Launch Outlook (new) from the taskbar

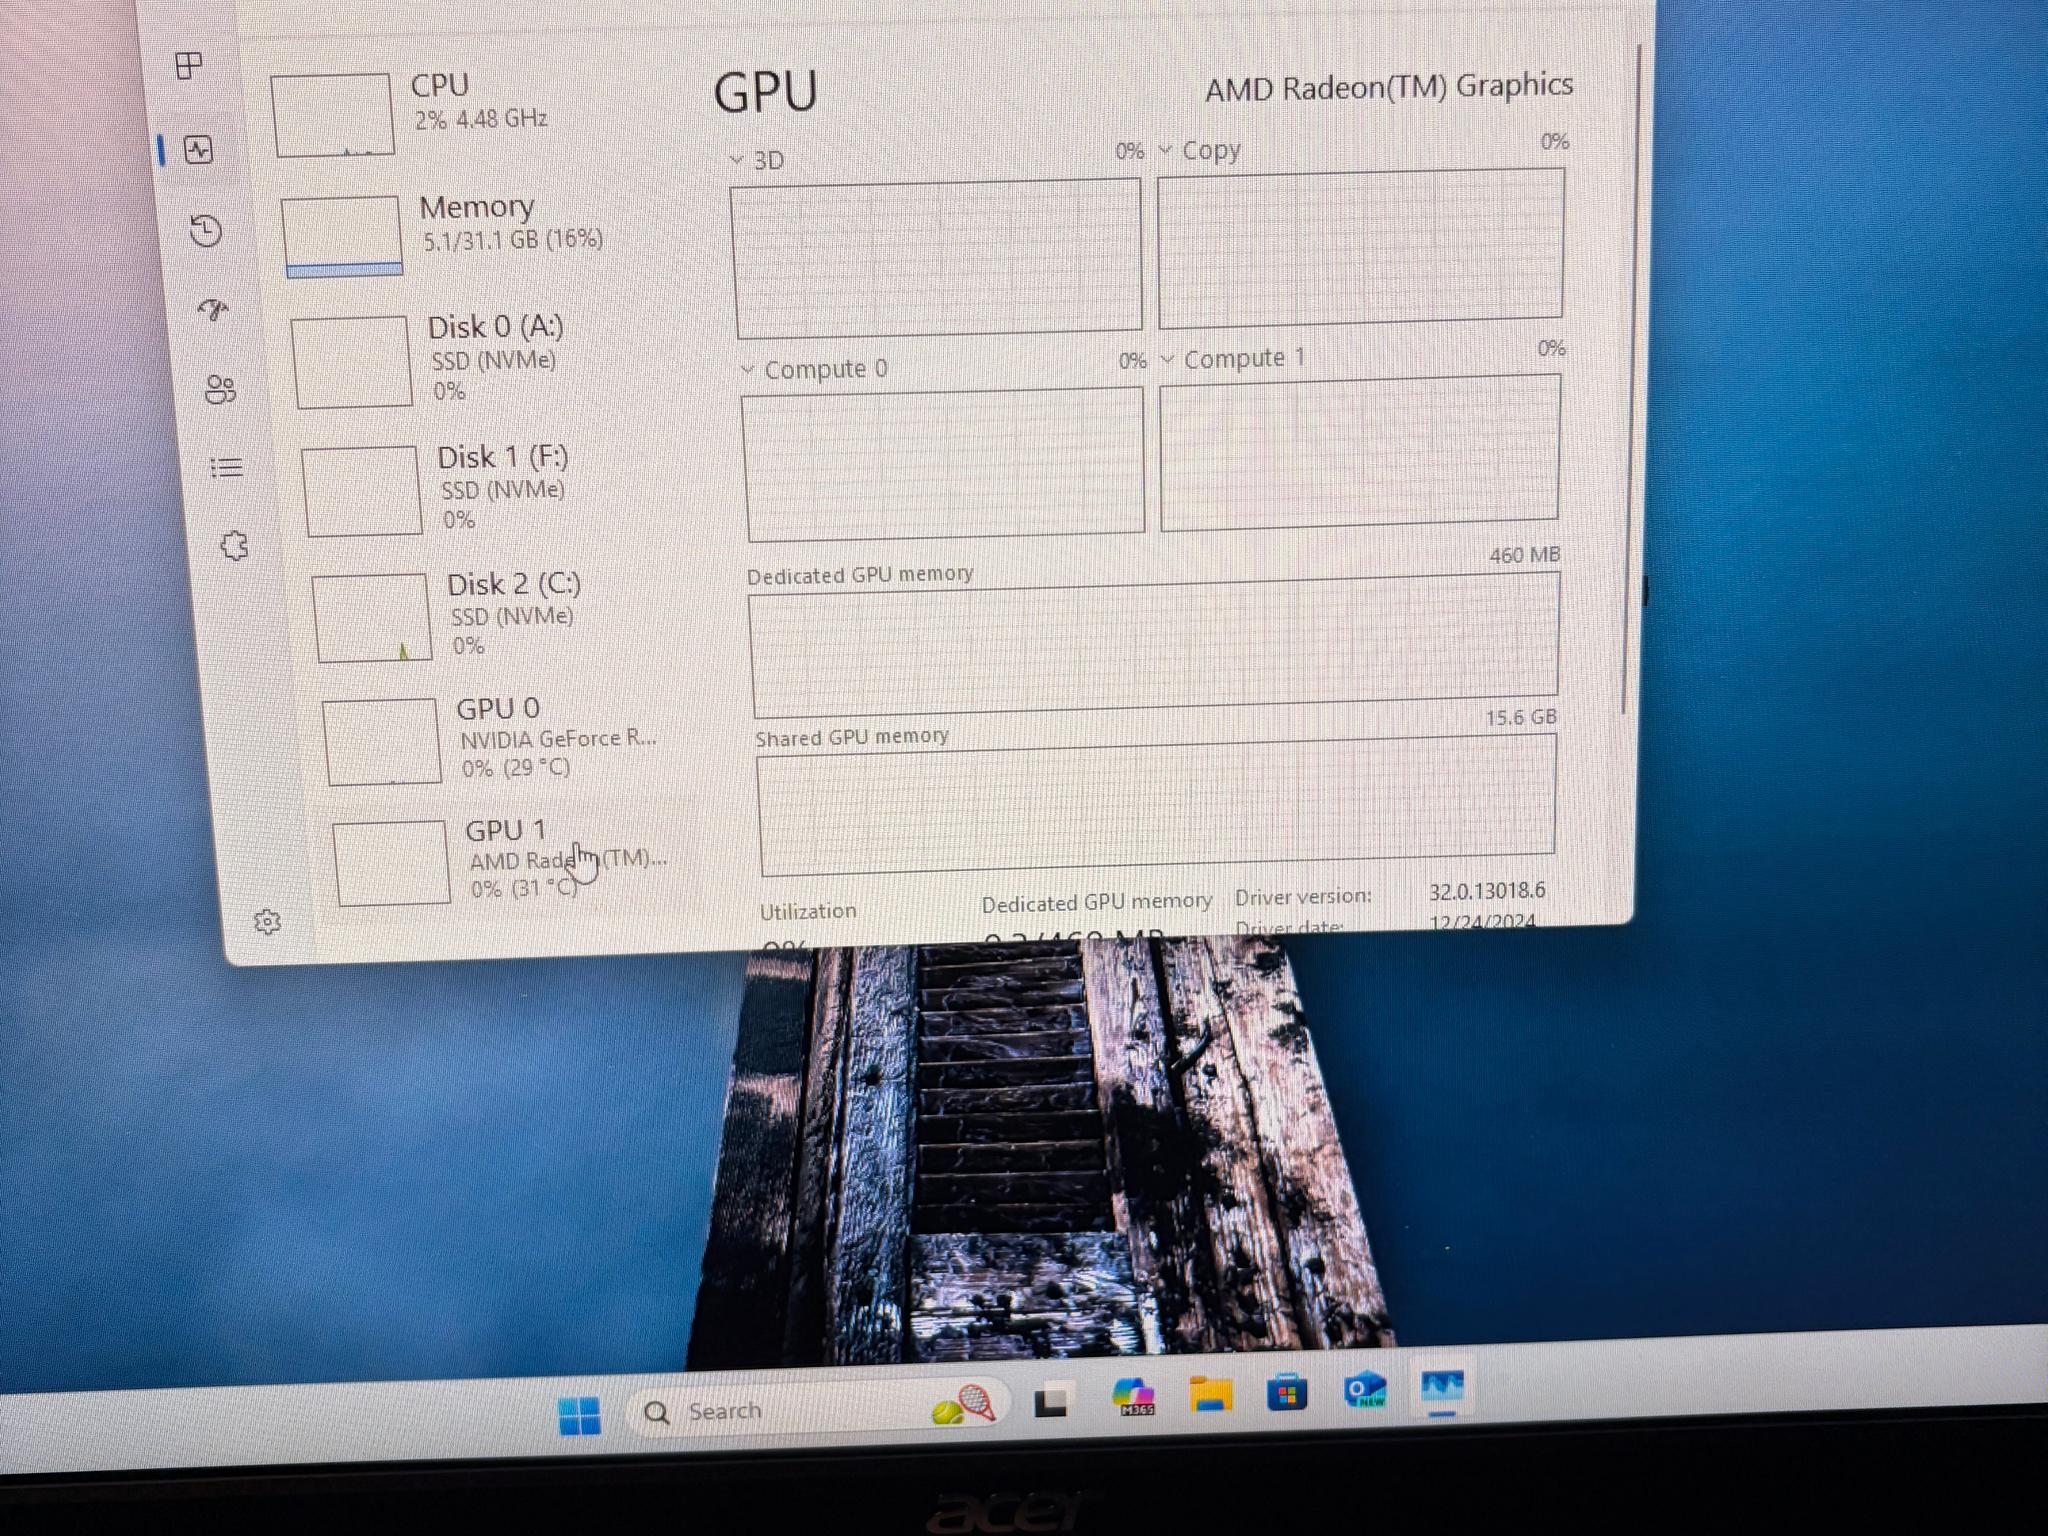(x=1365, y=1391)
